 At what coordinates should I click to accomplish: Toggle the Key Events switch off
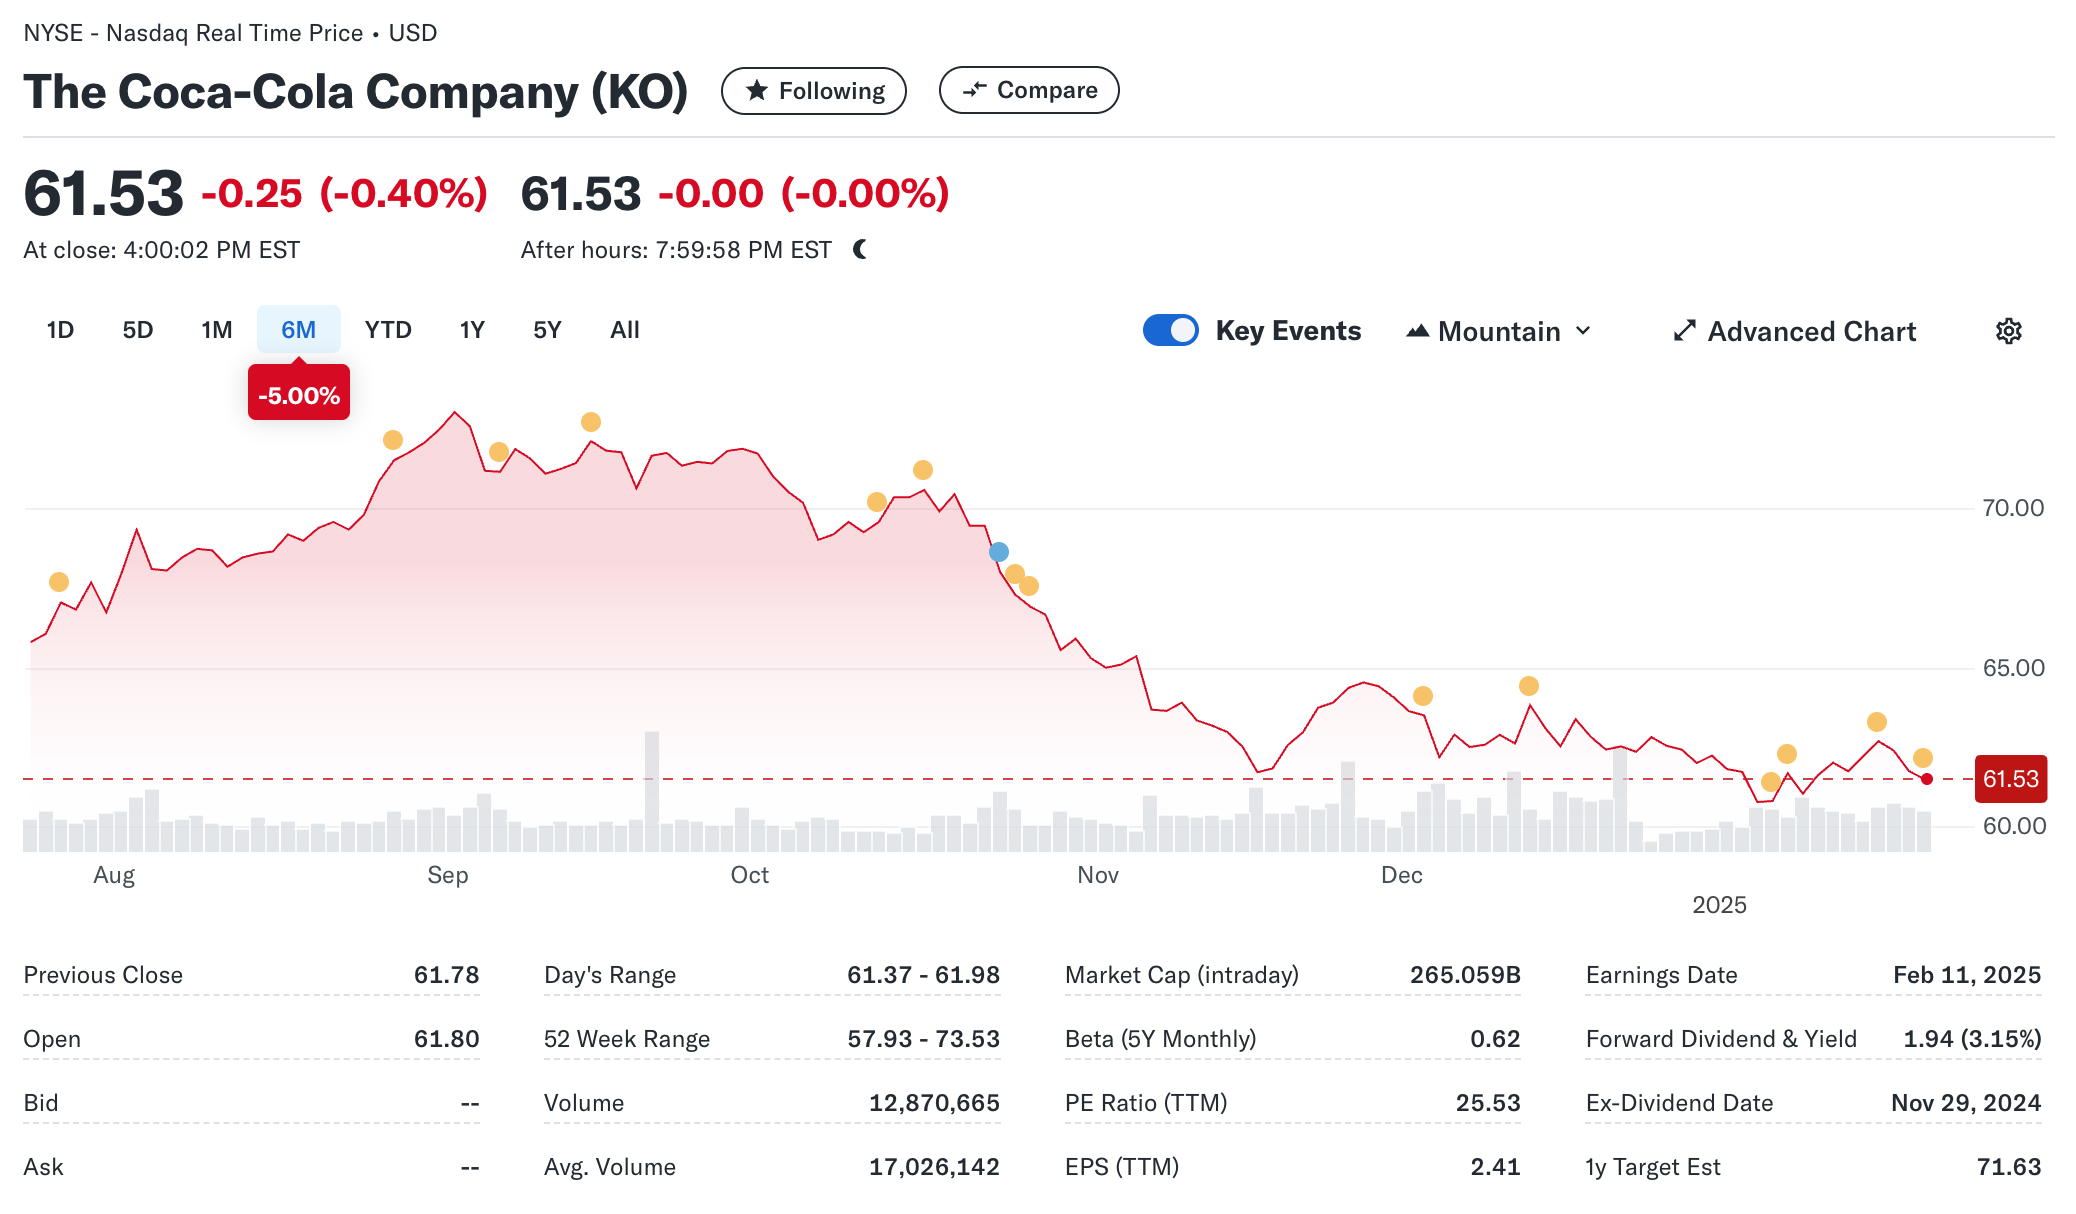click(x=1170, y=331)
